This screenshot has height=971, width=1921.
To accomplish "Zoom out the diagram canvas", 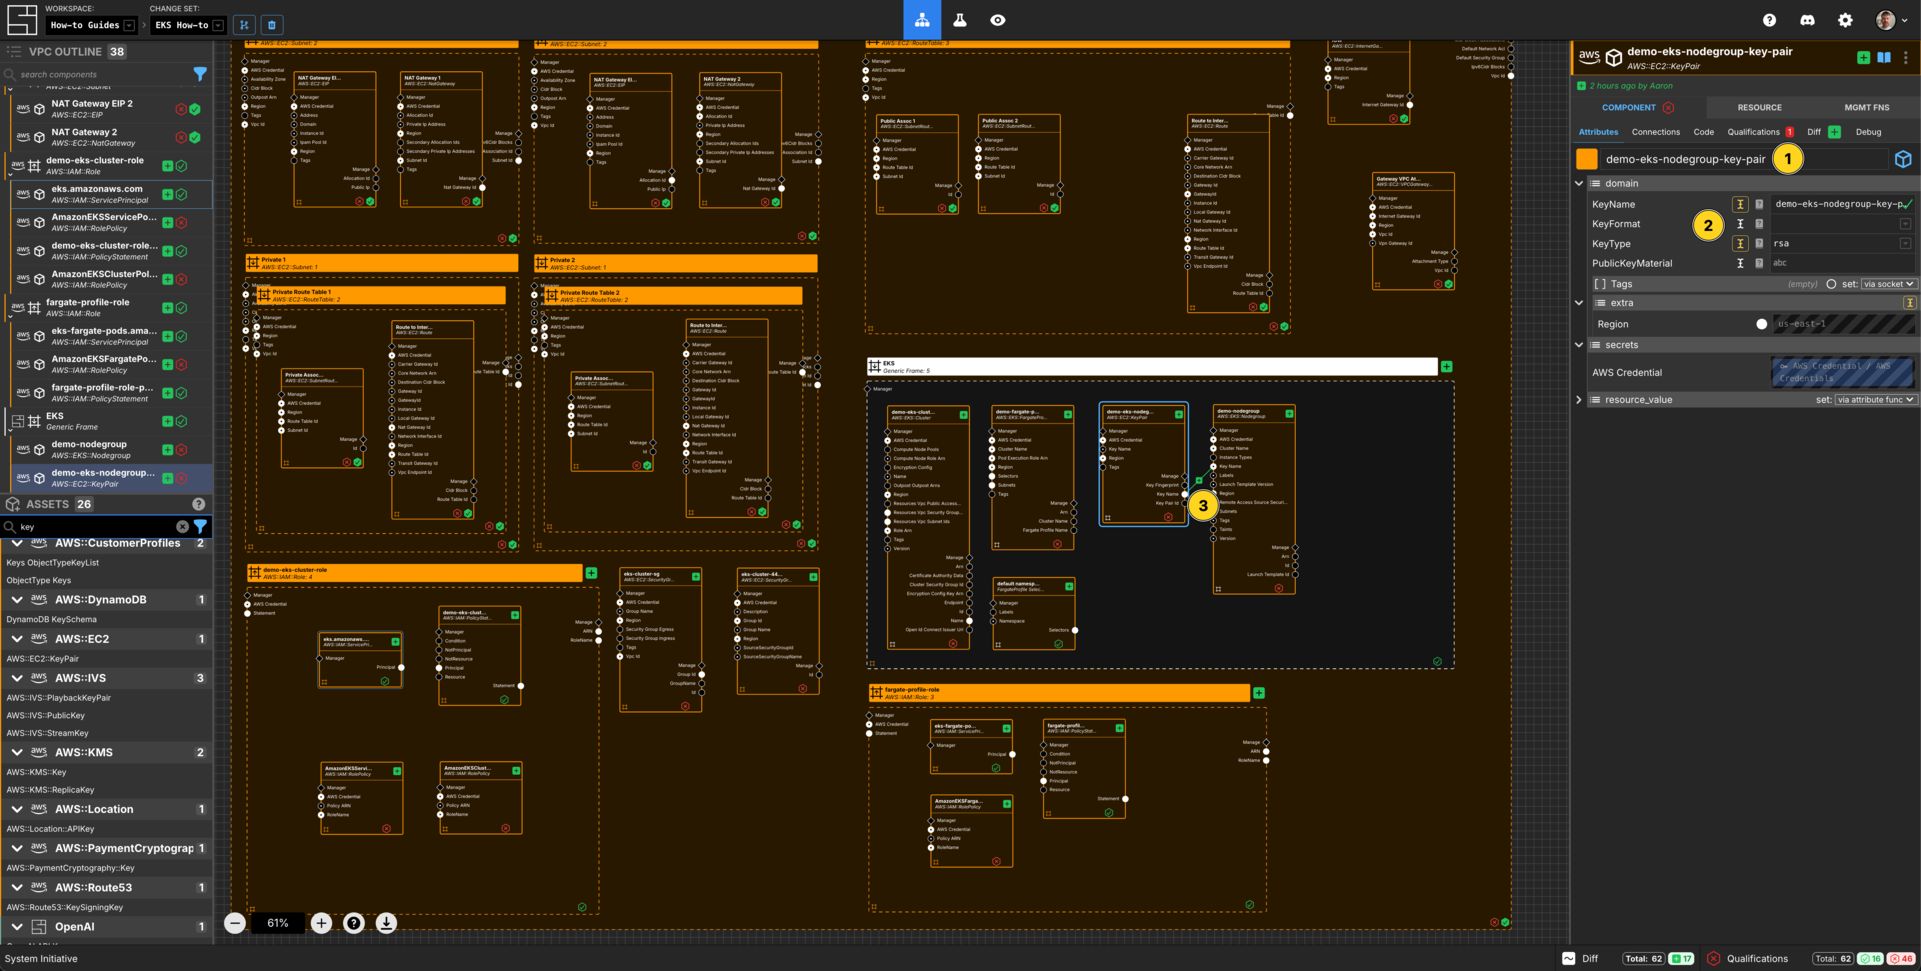I will tap(234, 923).
